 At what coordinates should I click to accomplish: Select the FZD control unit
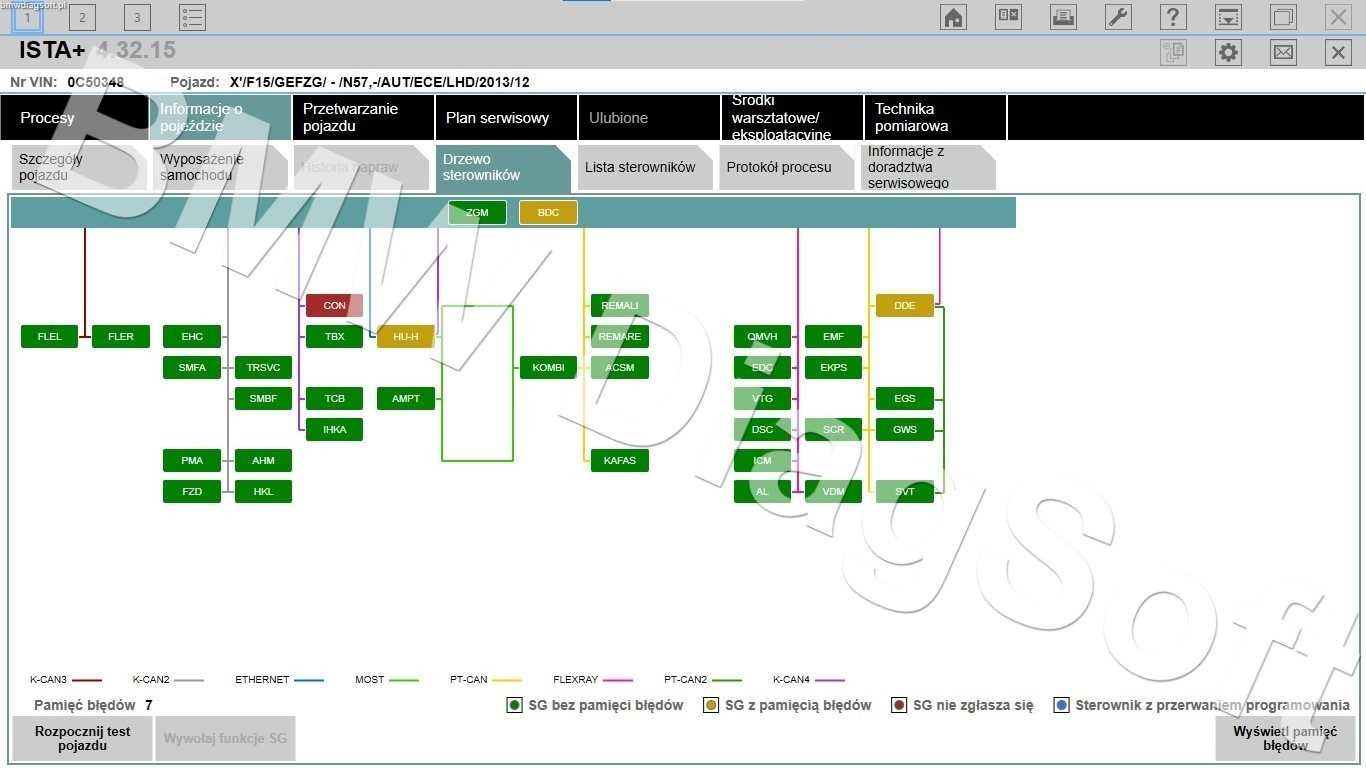coord(192,491)
